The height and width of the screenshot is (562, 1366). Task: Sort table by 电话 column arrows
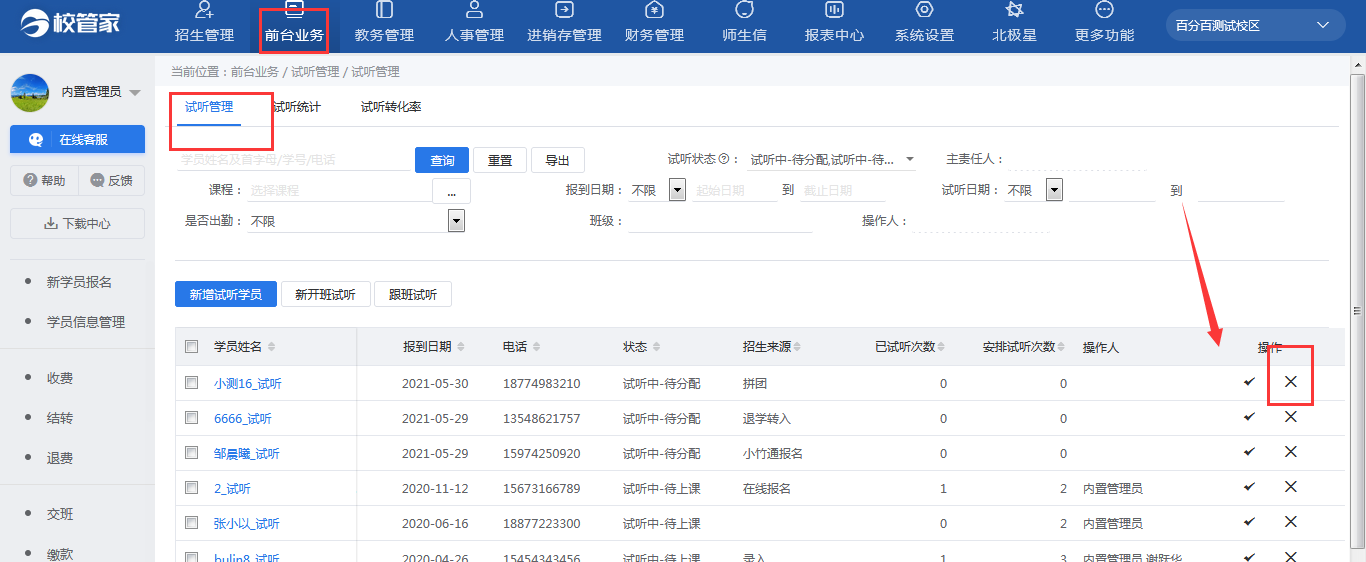click(x=536, y=347)
